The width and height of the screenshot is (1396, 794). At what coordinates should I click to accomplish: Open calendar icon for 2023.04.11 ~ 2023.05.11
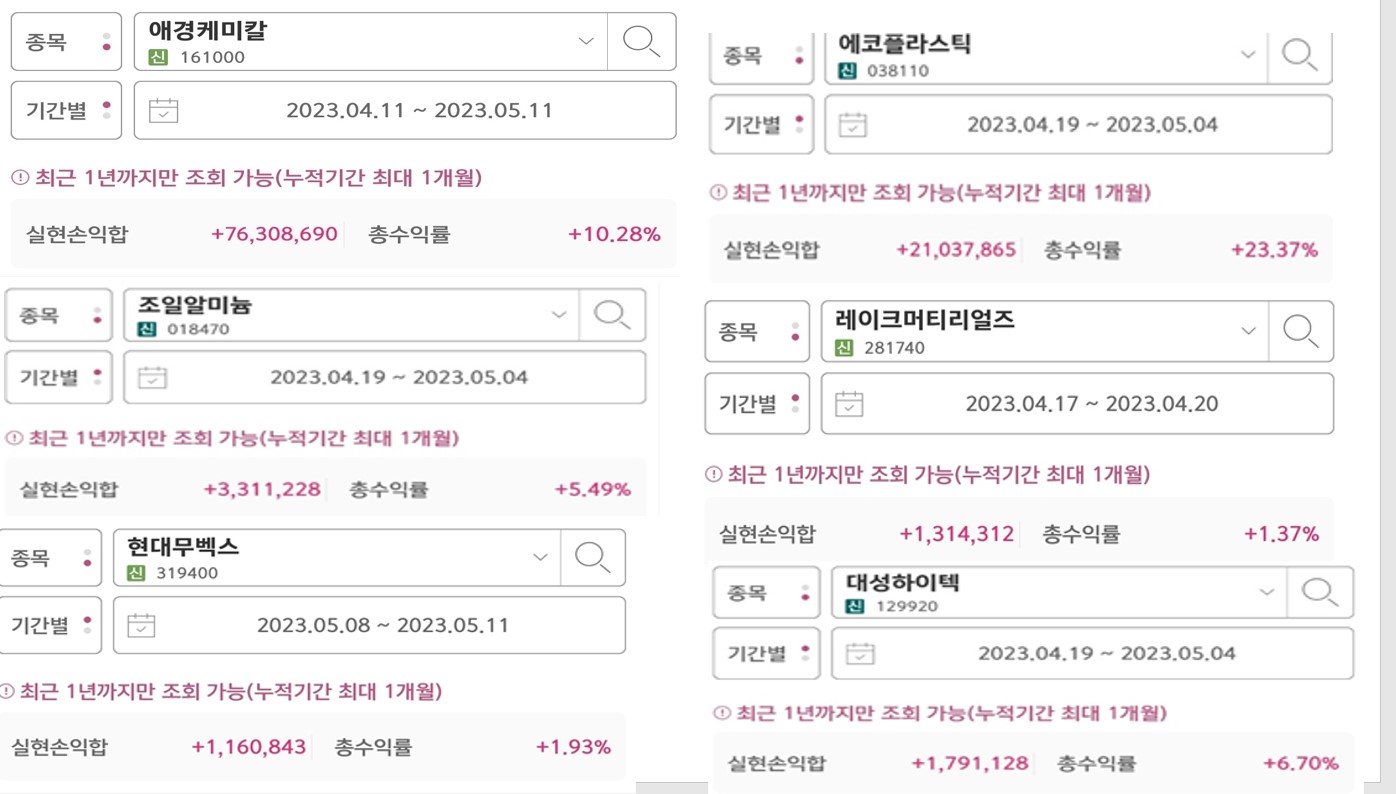coord(163,110)
